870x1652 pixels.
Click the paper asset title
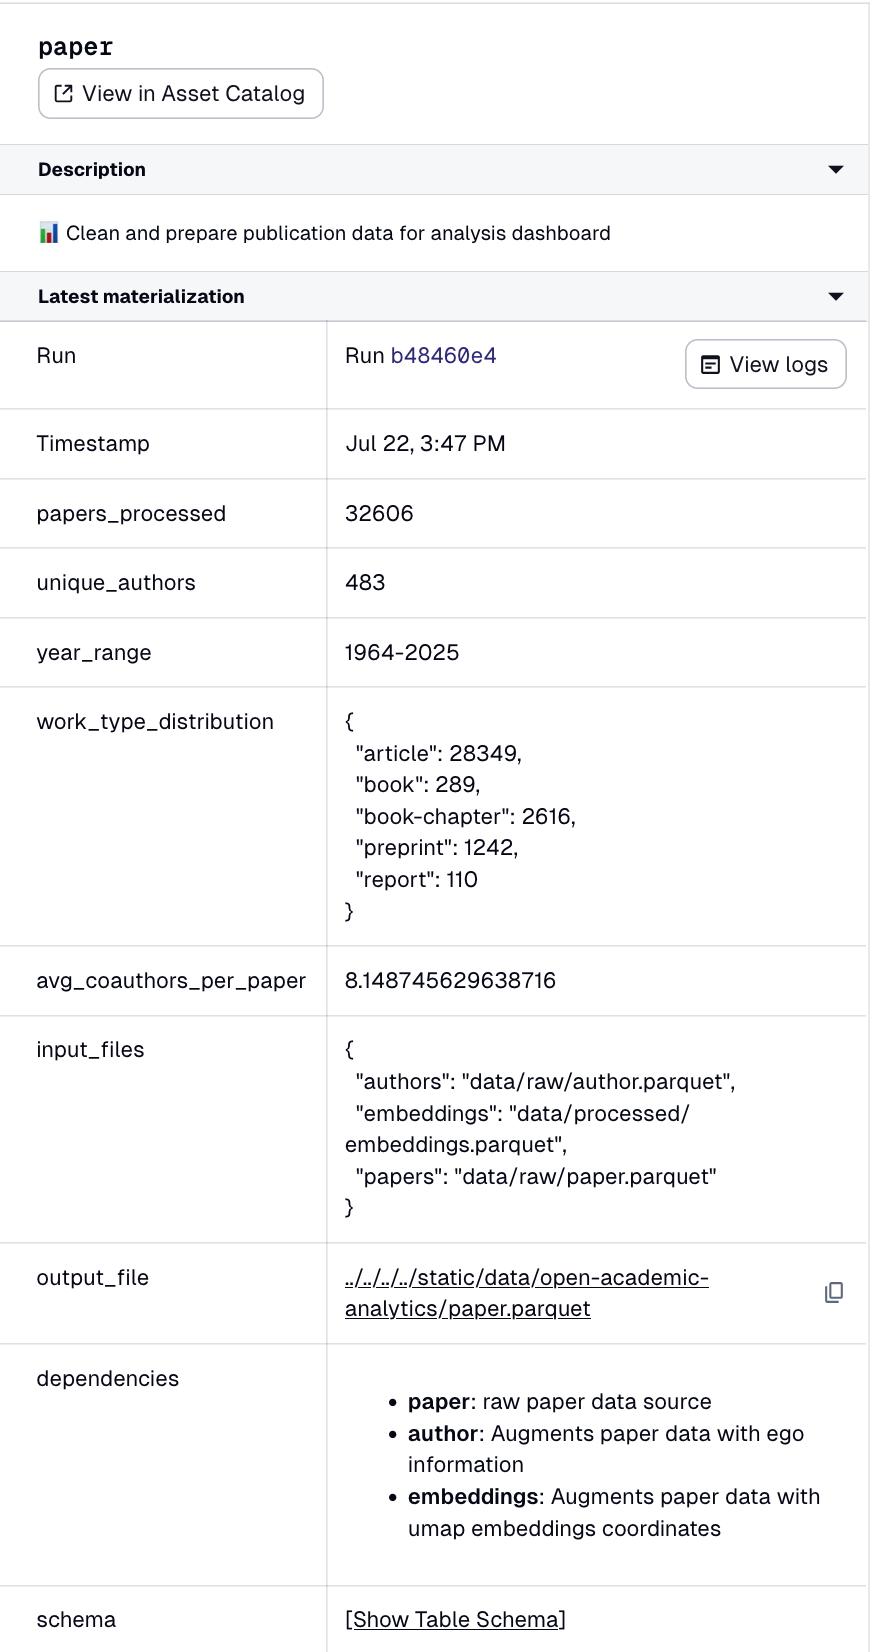tap(76, 47)
